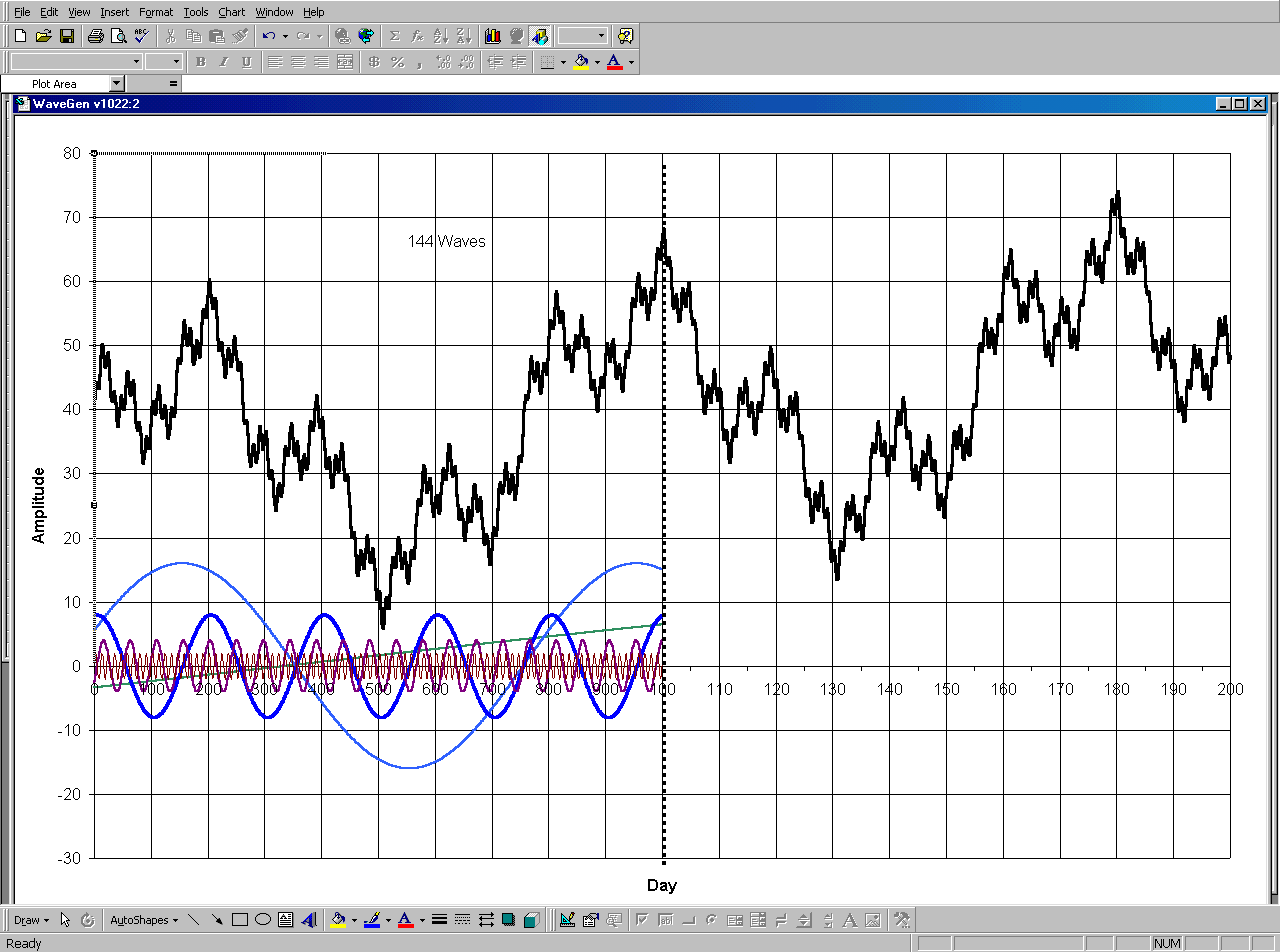Viewport: 1280px width, 952px height.
Task: Open Office Assistant help icon
Action: tap(625, 36)
